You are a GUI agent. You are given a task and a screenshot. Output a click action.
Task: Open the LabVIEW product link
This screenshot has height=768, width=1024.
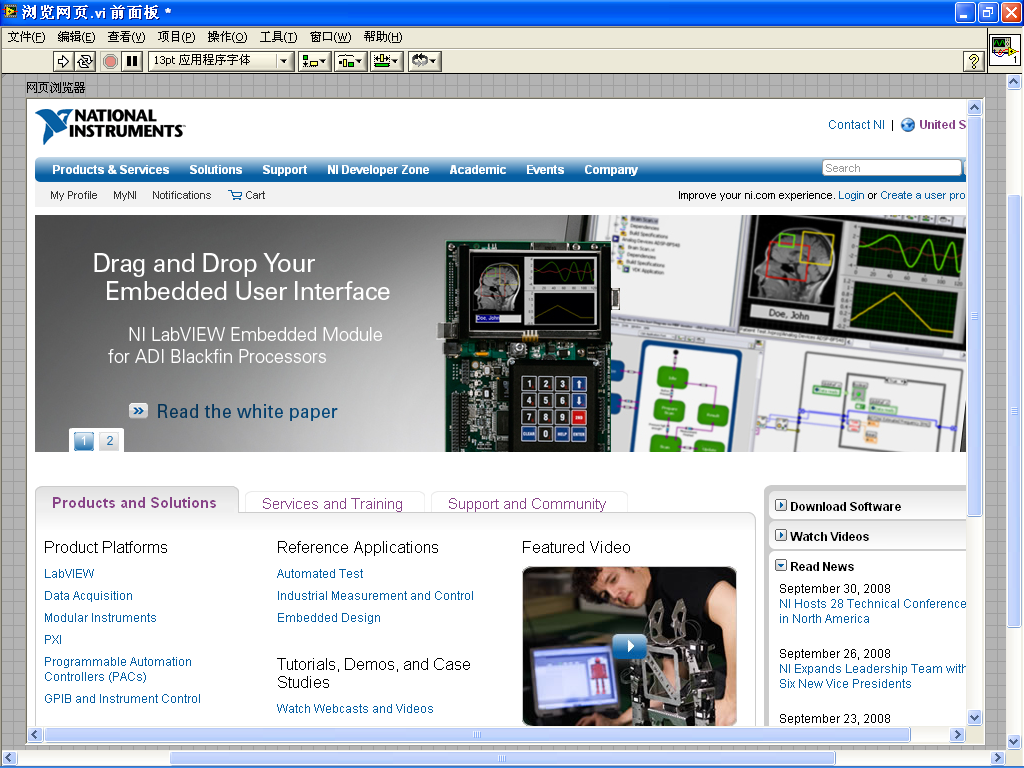[69, 573]
